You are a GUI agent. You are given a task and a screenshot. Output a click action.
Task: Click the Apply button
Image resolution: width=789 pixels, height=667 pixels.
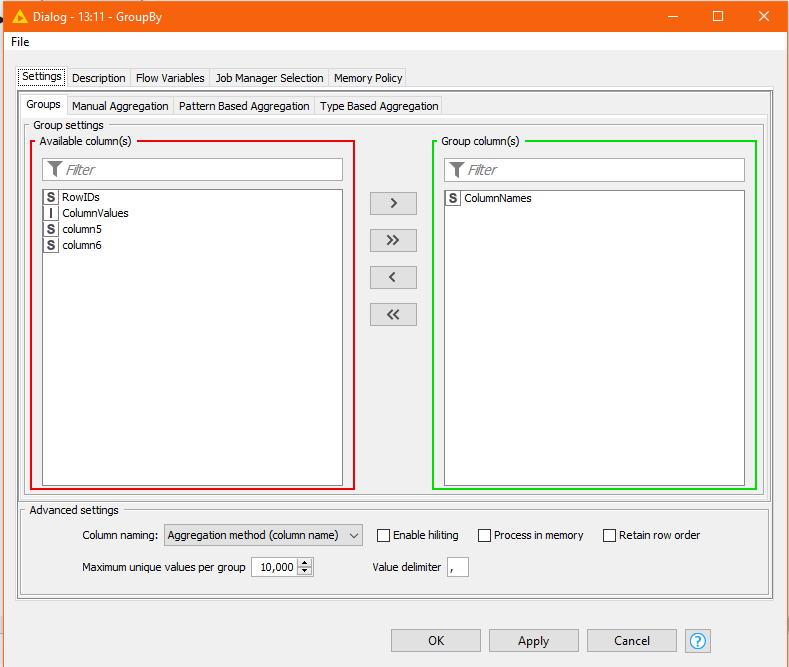click(533, 641)
